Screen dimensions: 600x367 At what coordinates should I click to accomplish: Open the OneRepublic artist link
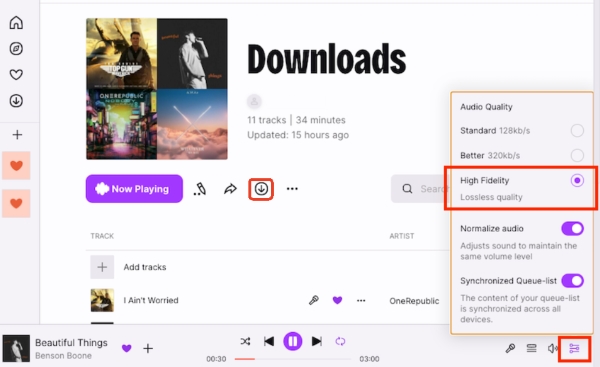point(414,301)
